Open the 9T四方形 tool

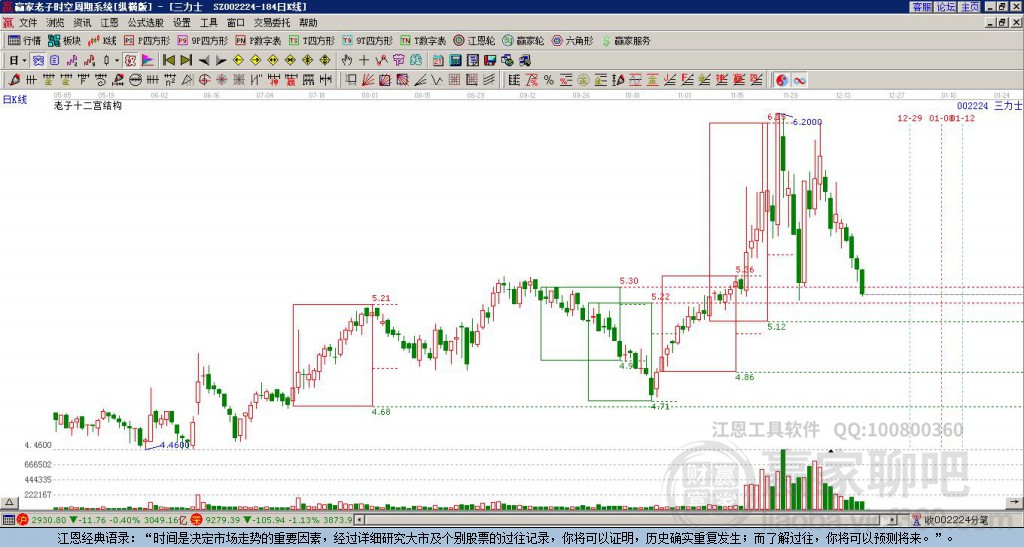pyautogui.click(x=368, y=40)
